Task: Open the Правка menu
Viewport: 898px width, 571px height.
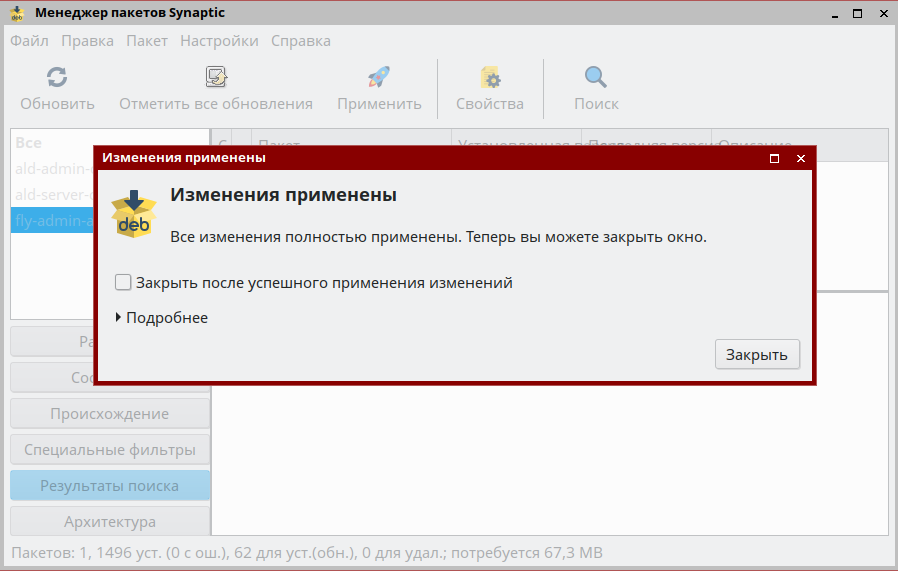Action: click(87, 41)
